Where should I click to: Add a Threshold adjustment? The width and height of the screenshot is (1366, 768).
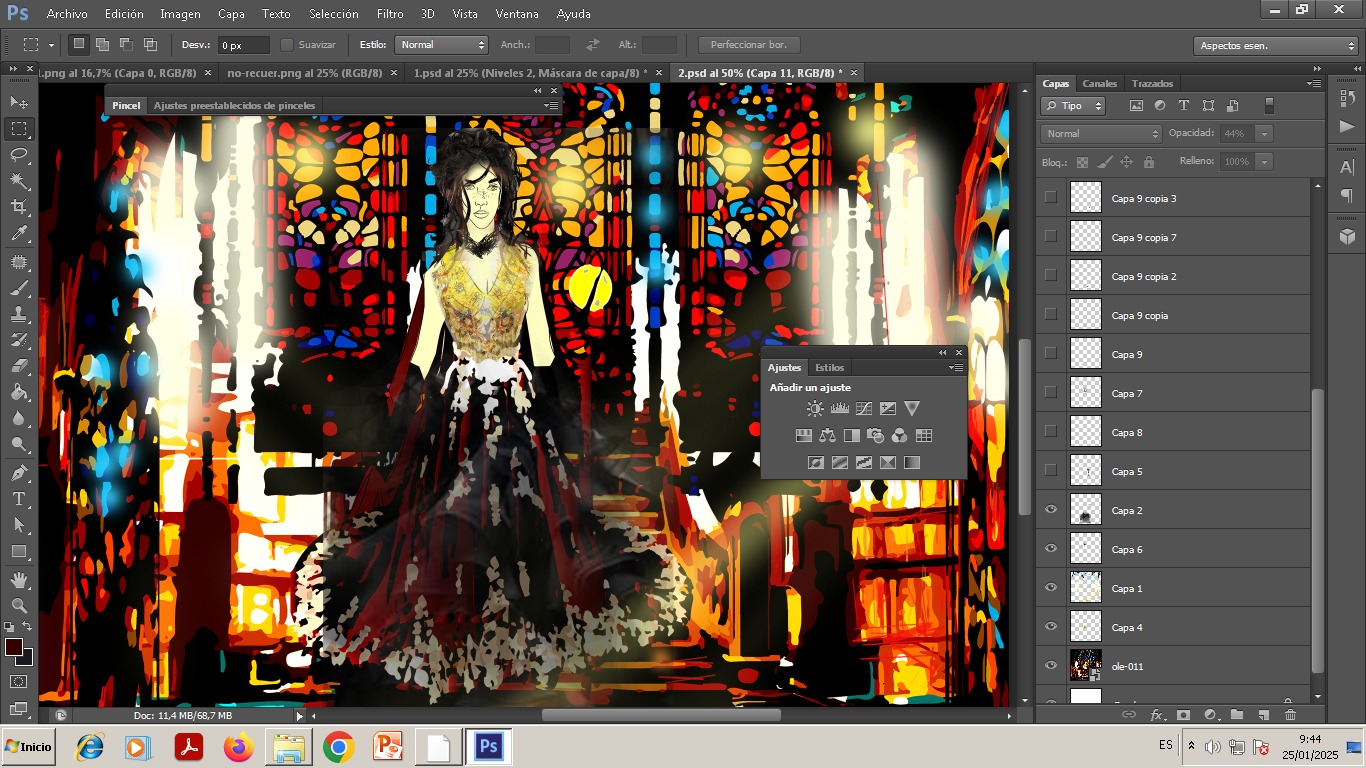[x=863, y=462]
